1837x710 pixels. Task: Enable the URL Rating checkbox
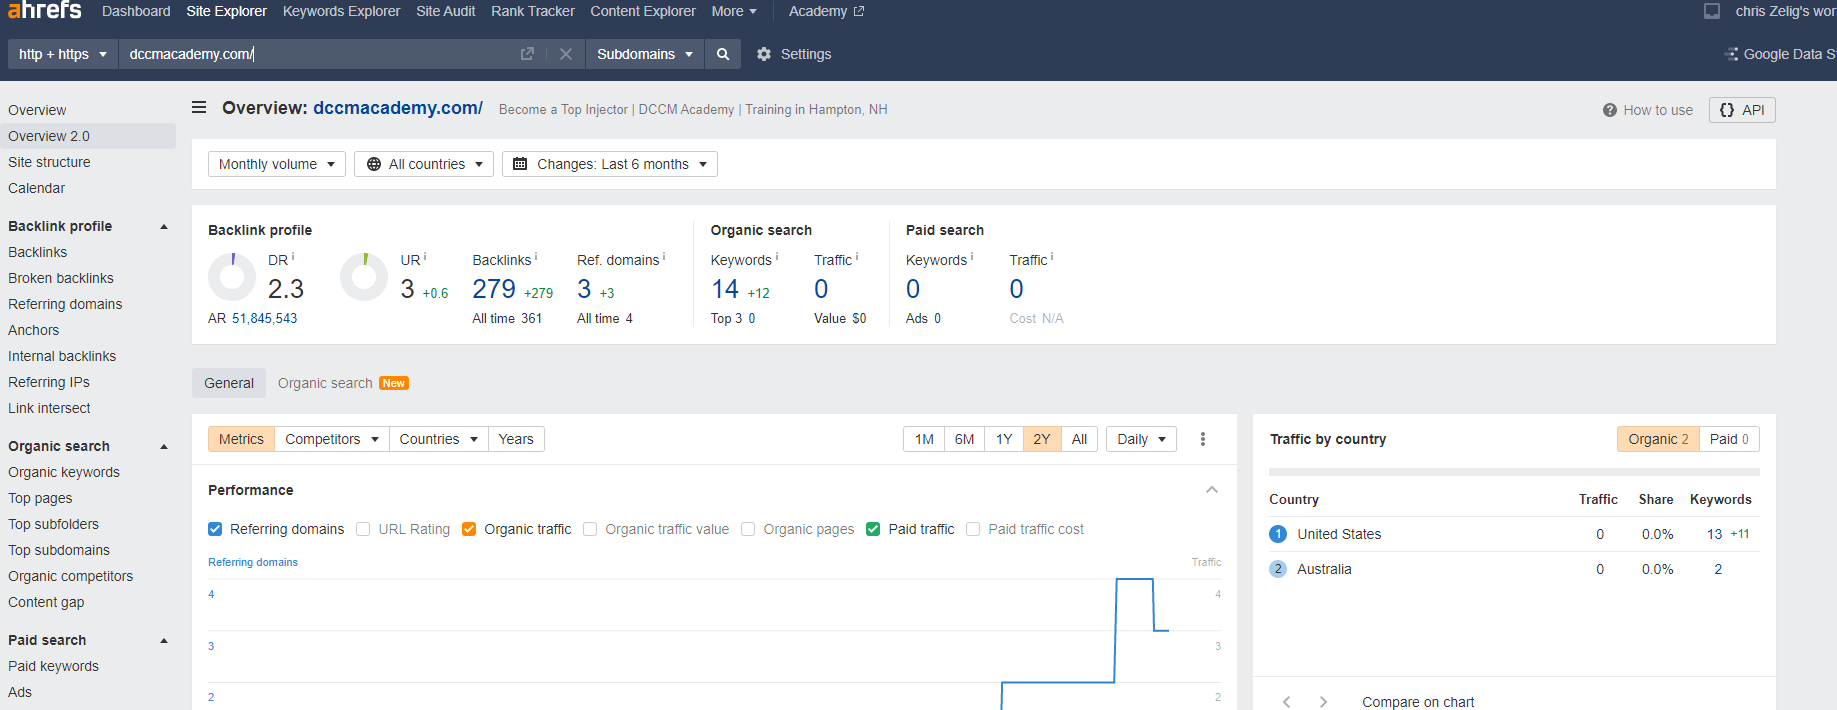(363, 529)
